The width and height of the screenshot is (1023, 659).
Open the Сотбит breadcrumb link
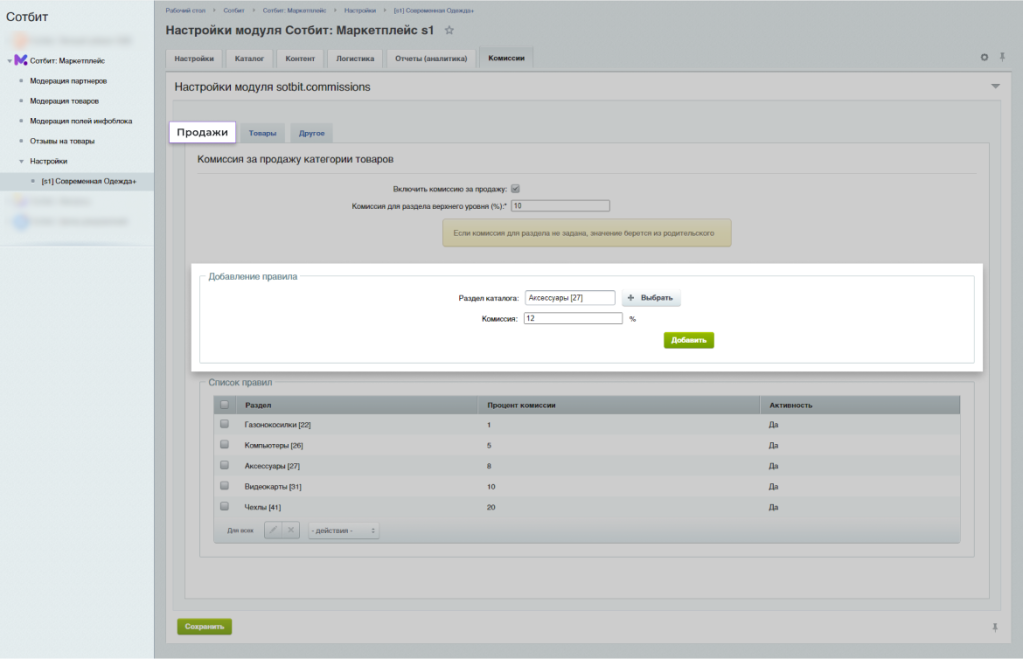(x=234, y=10)
